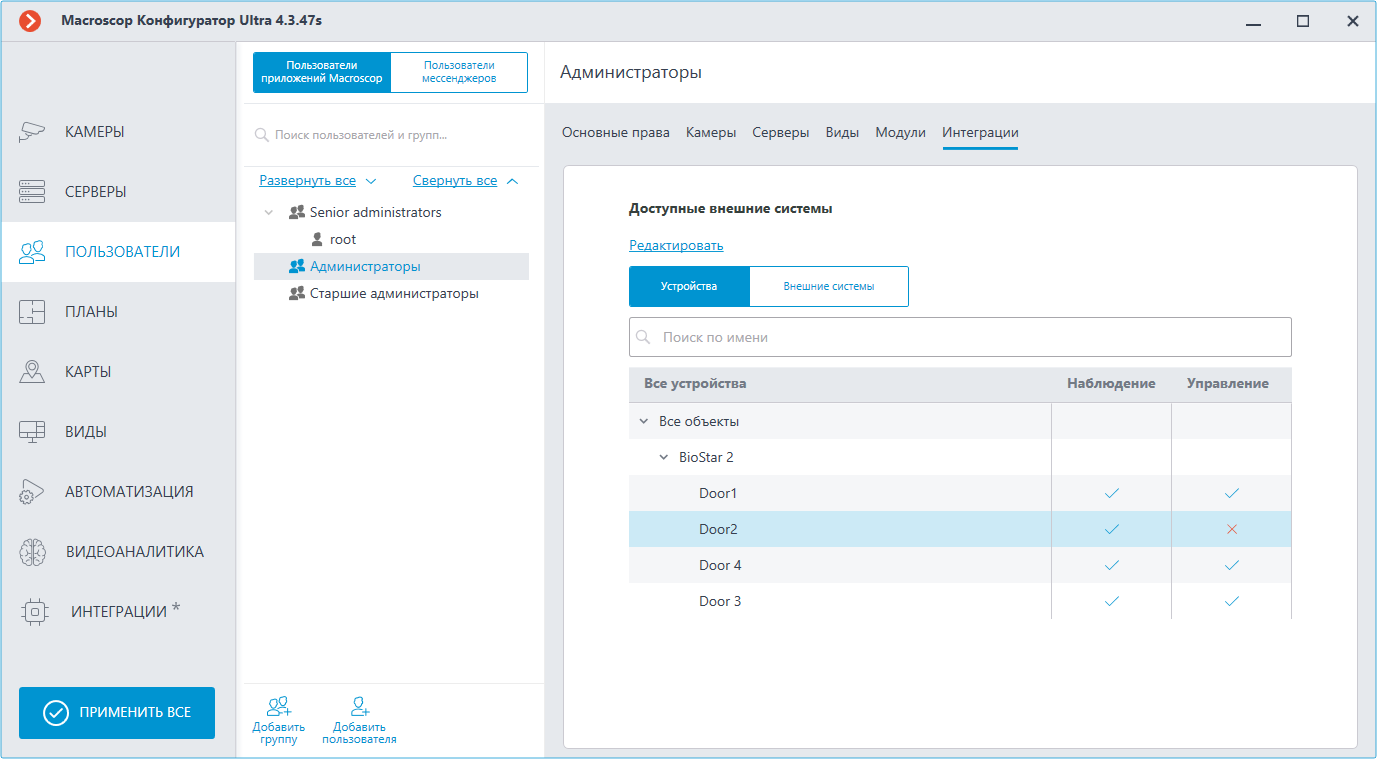This screenshot has width=1377, height=759.
Task: Click group icon beside Senior administrators
Action: click(296, 213)
